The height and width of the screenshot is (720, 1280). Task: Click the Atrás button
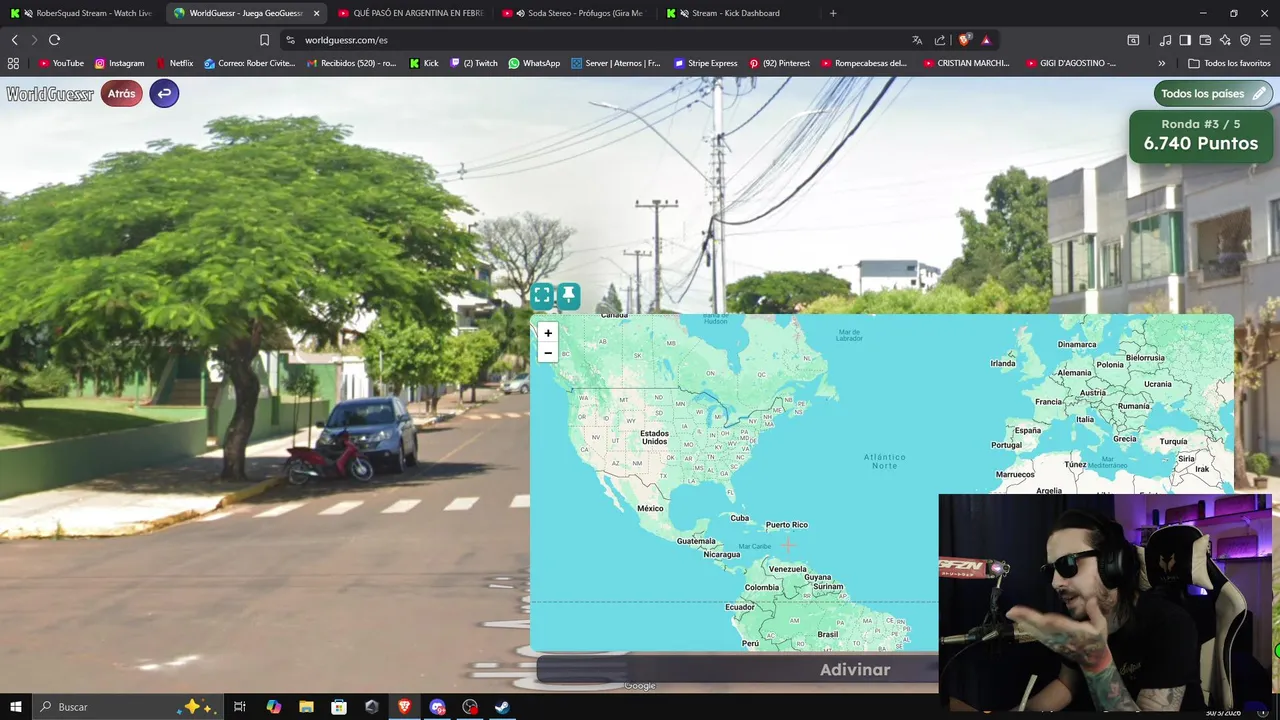coord(122,93)
